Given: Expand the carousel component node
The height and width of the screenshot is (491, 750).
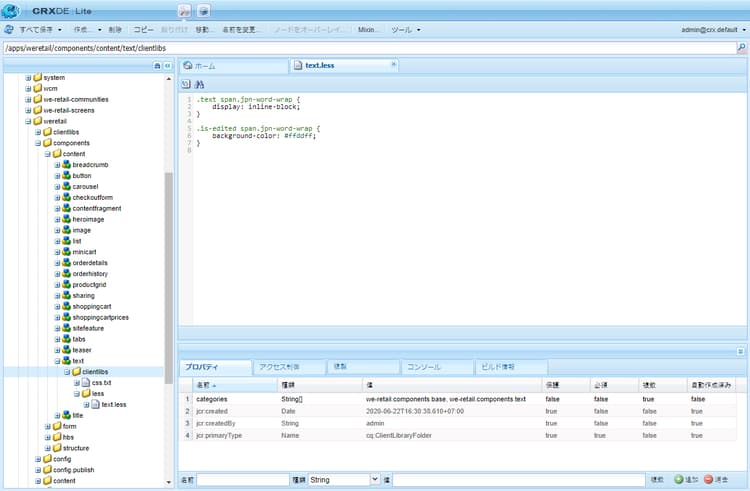Looking at the screenshot, I should [x=58, y=186].
